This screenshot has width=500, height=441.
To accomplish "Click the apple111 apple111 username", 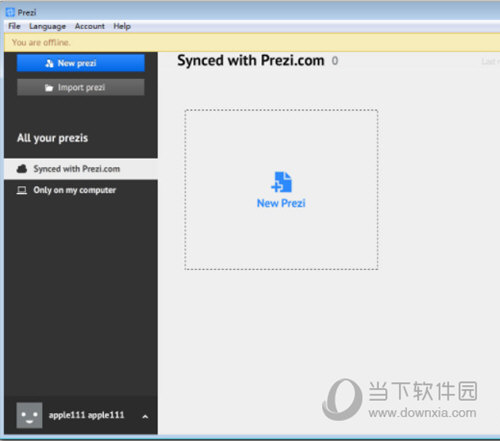I will [86, 415].
